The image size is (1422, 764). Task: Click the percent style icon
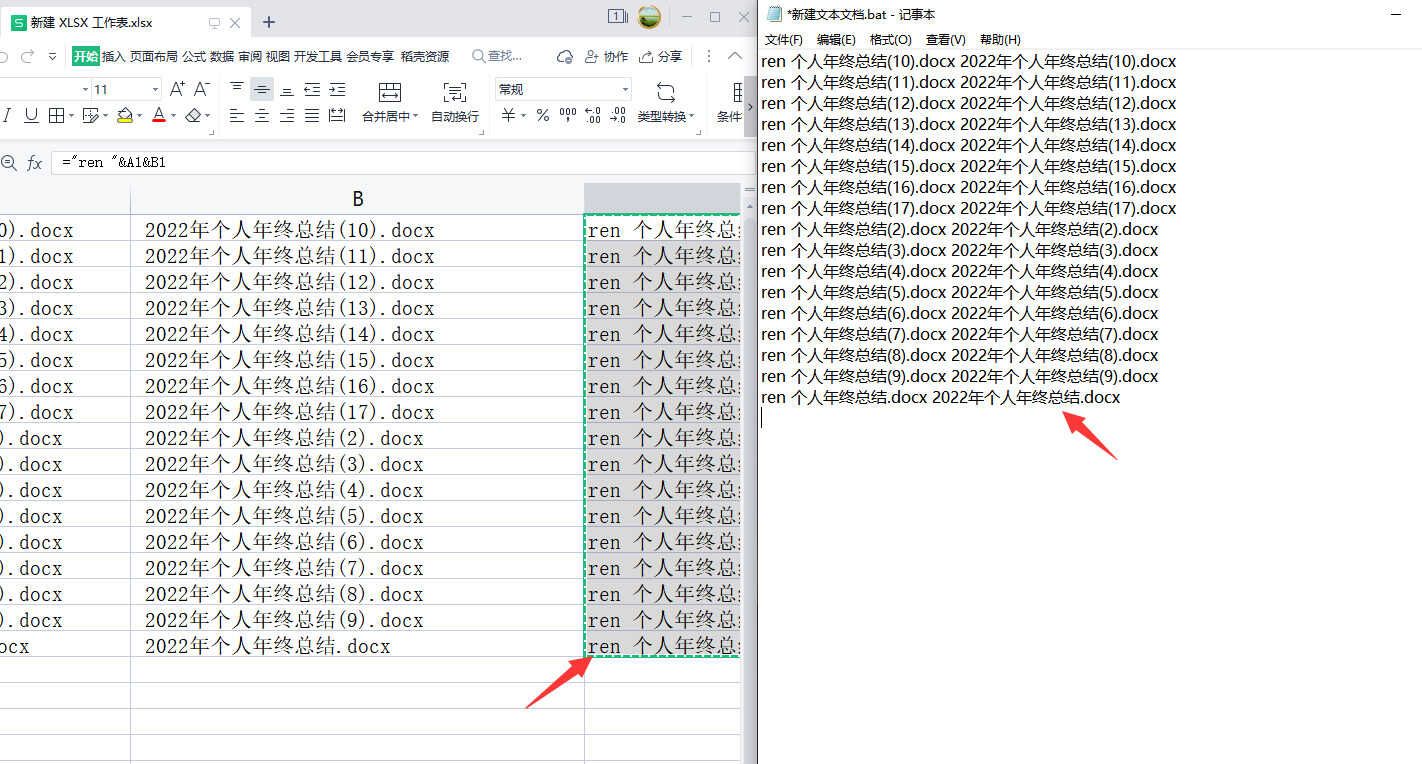coord(542,116)
